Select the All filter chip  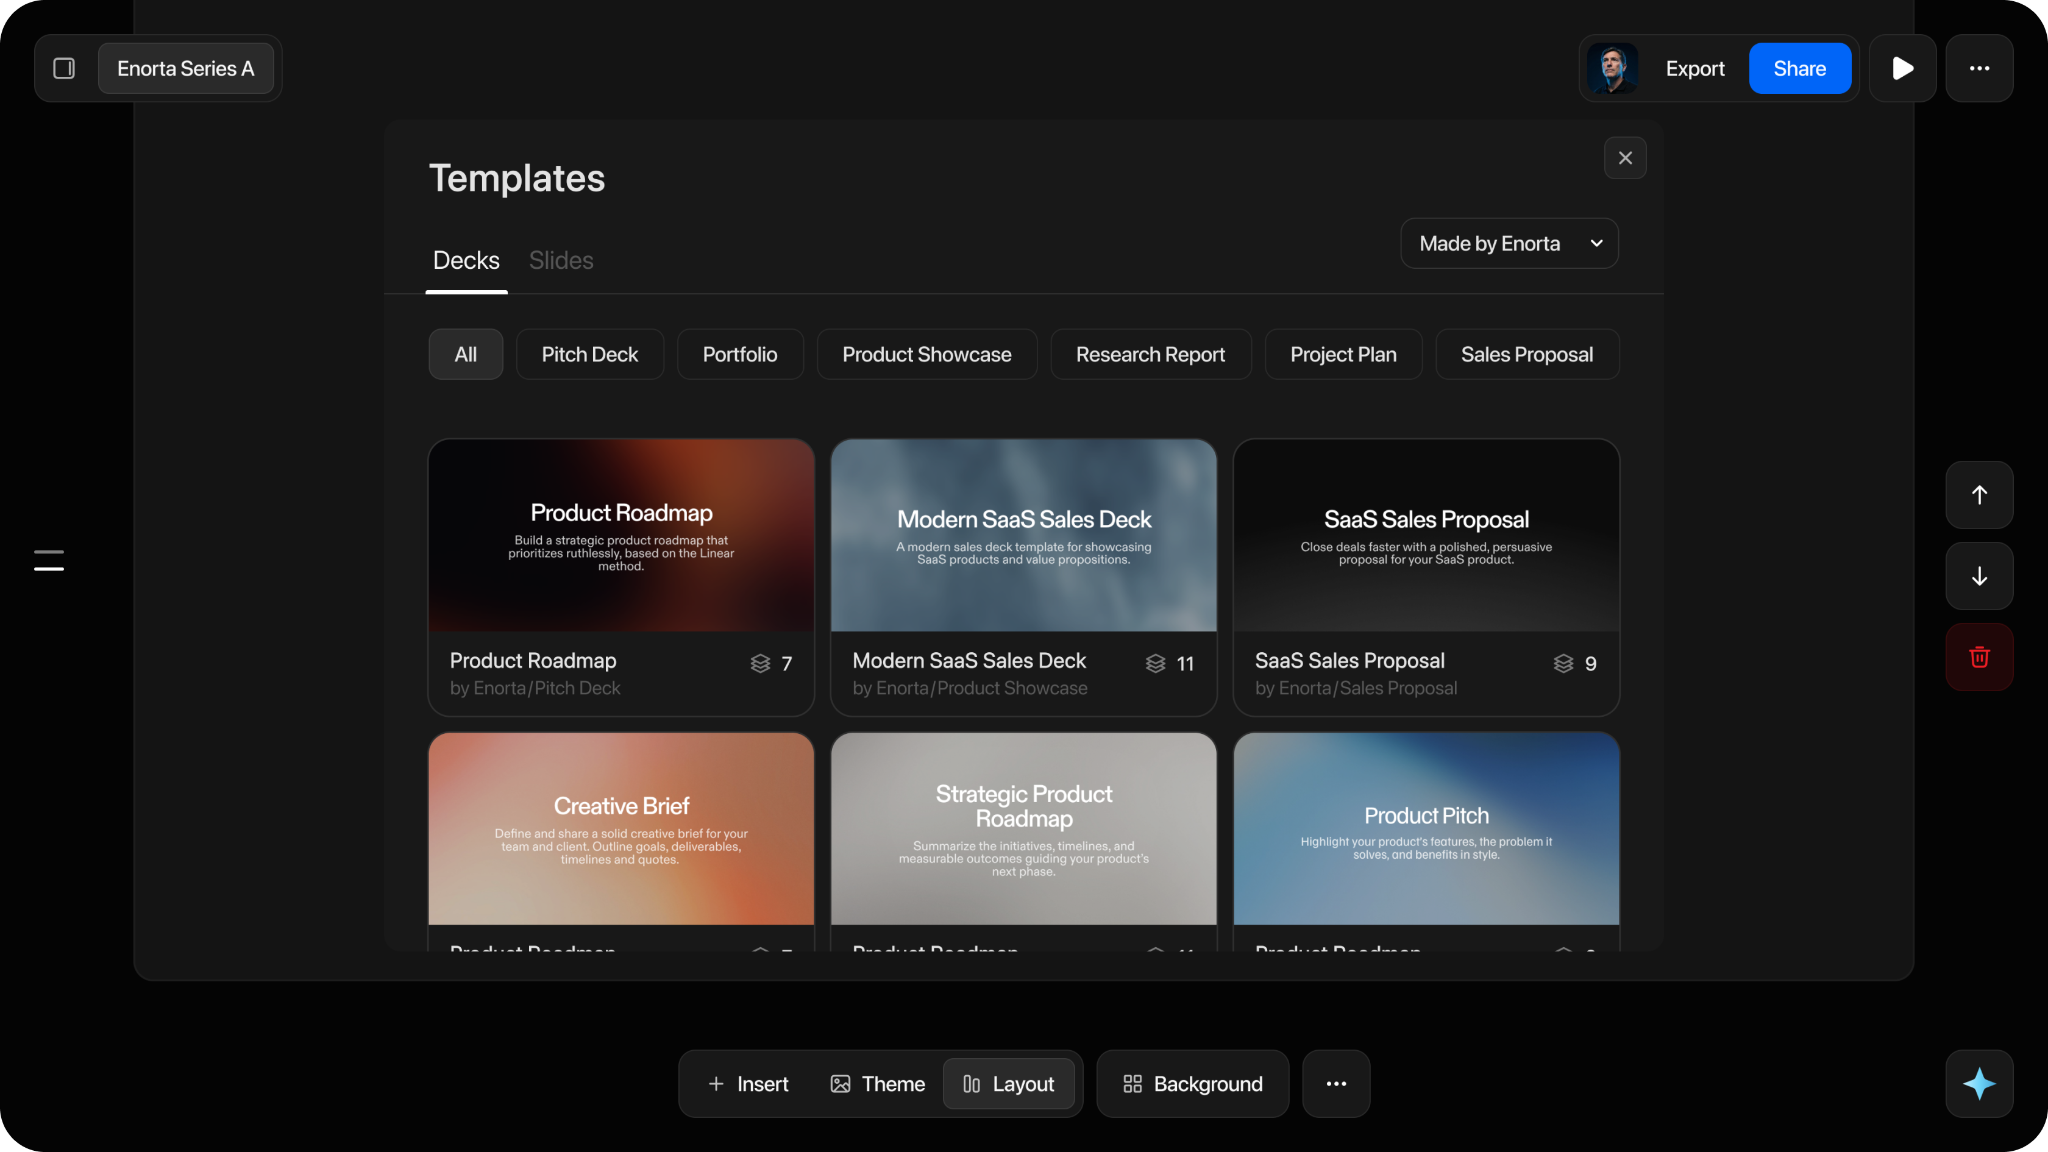(466, 354)
